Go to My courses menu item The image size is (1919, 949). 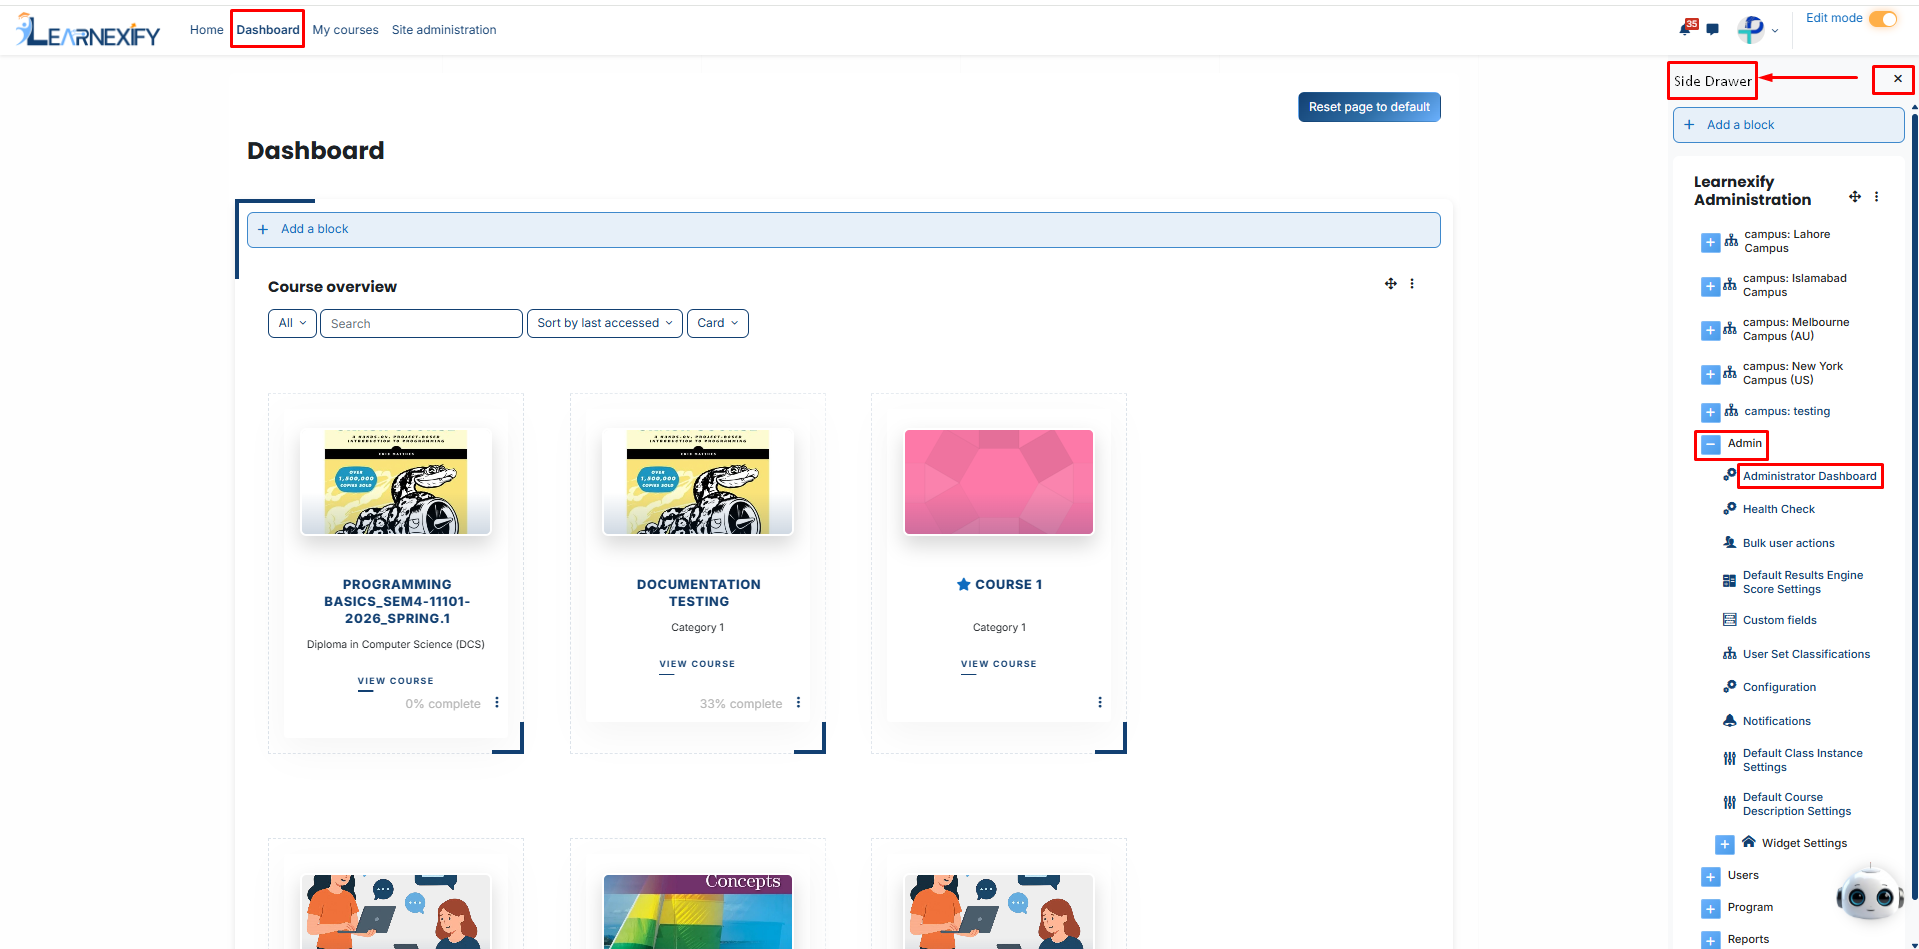click(345, 30)
